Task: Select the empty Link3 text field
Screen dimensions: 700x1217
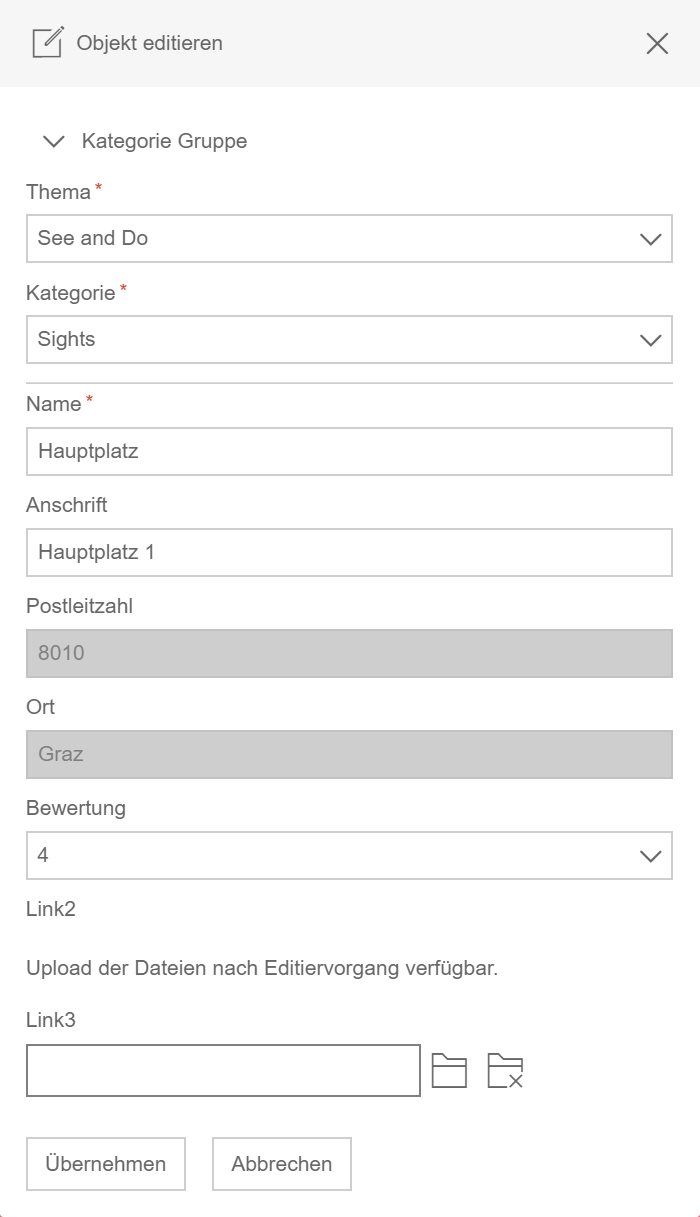Action: click(222, 1070)
